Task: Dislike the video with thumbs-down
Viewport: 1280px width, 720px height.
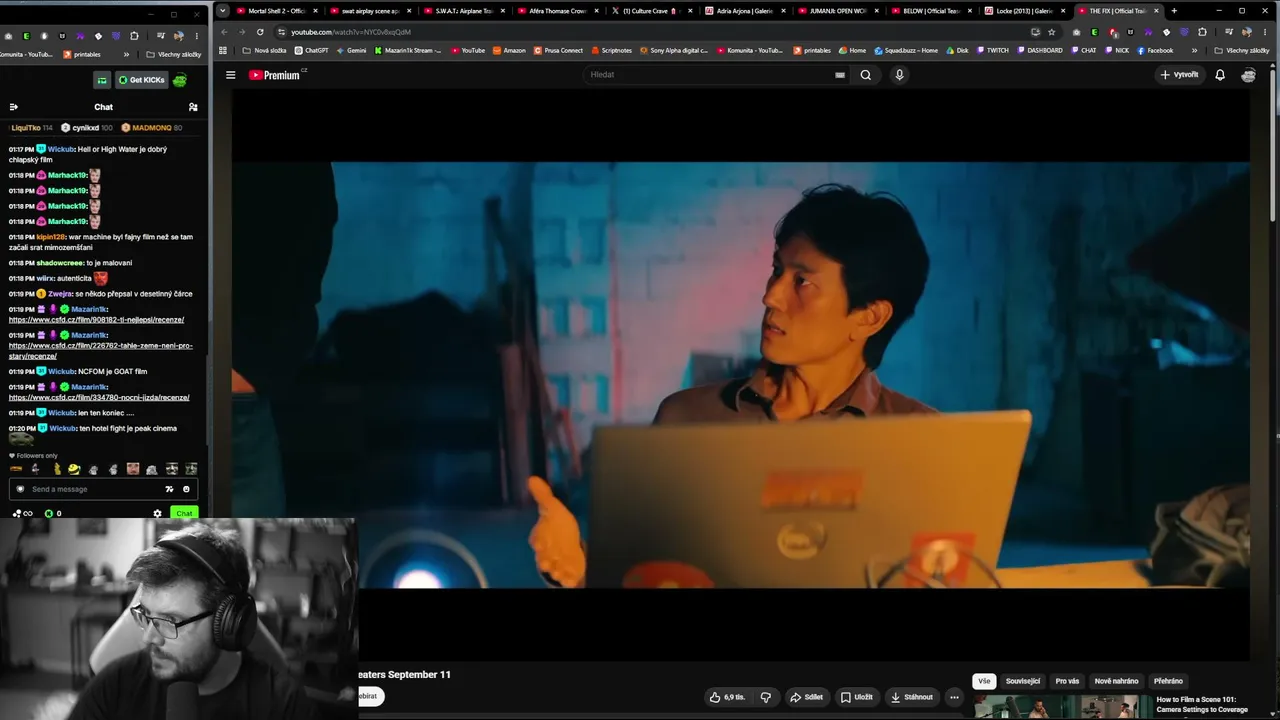Action: pos(766,697)
